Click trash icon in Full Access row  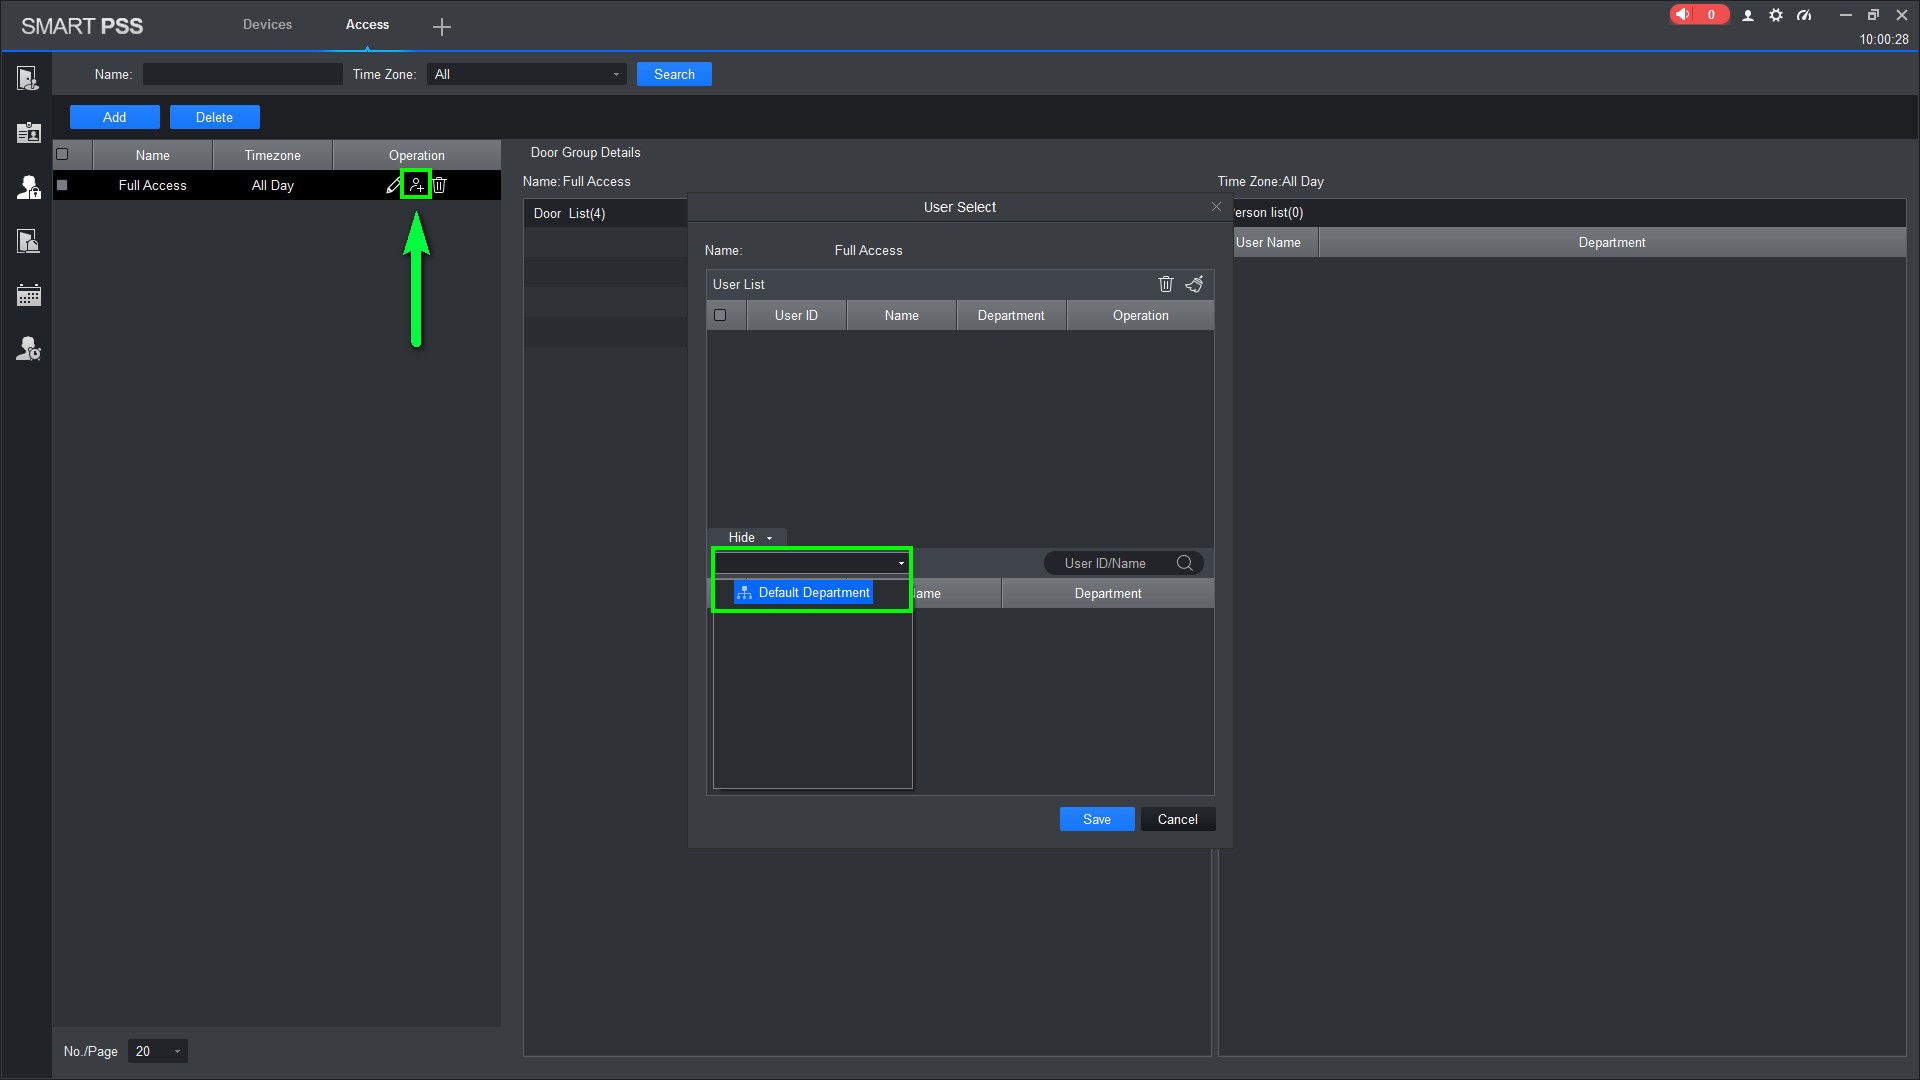coord(439,185)
